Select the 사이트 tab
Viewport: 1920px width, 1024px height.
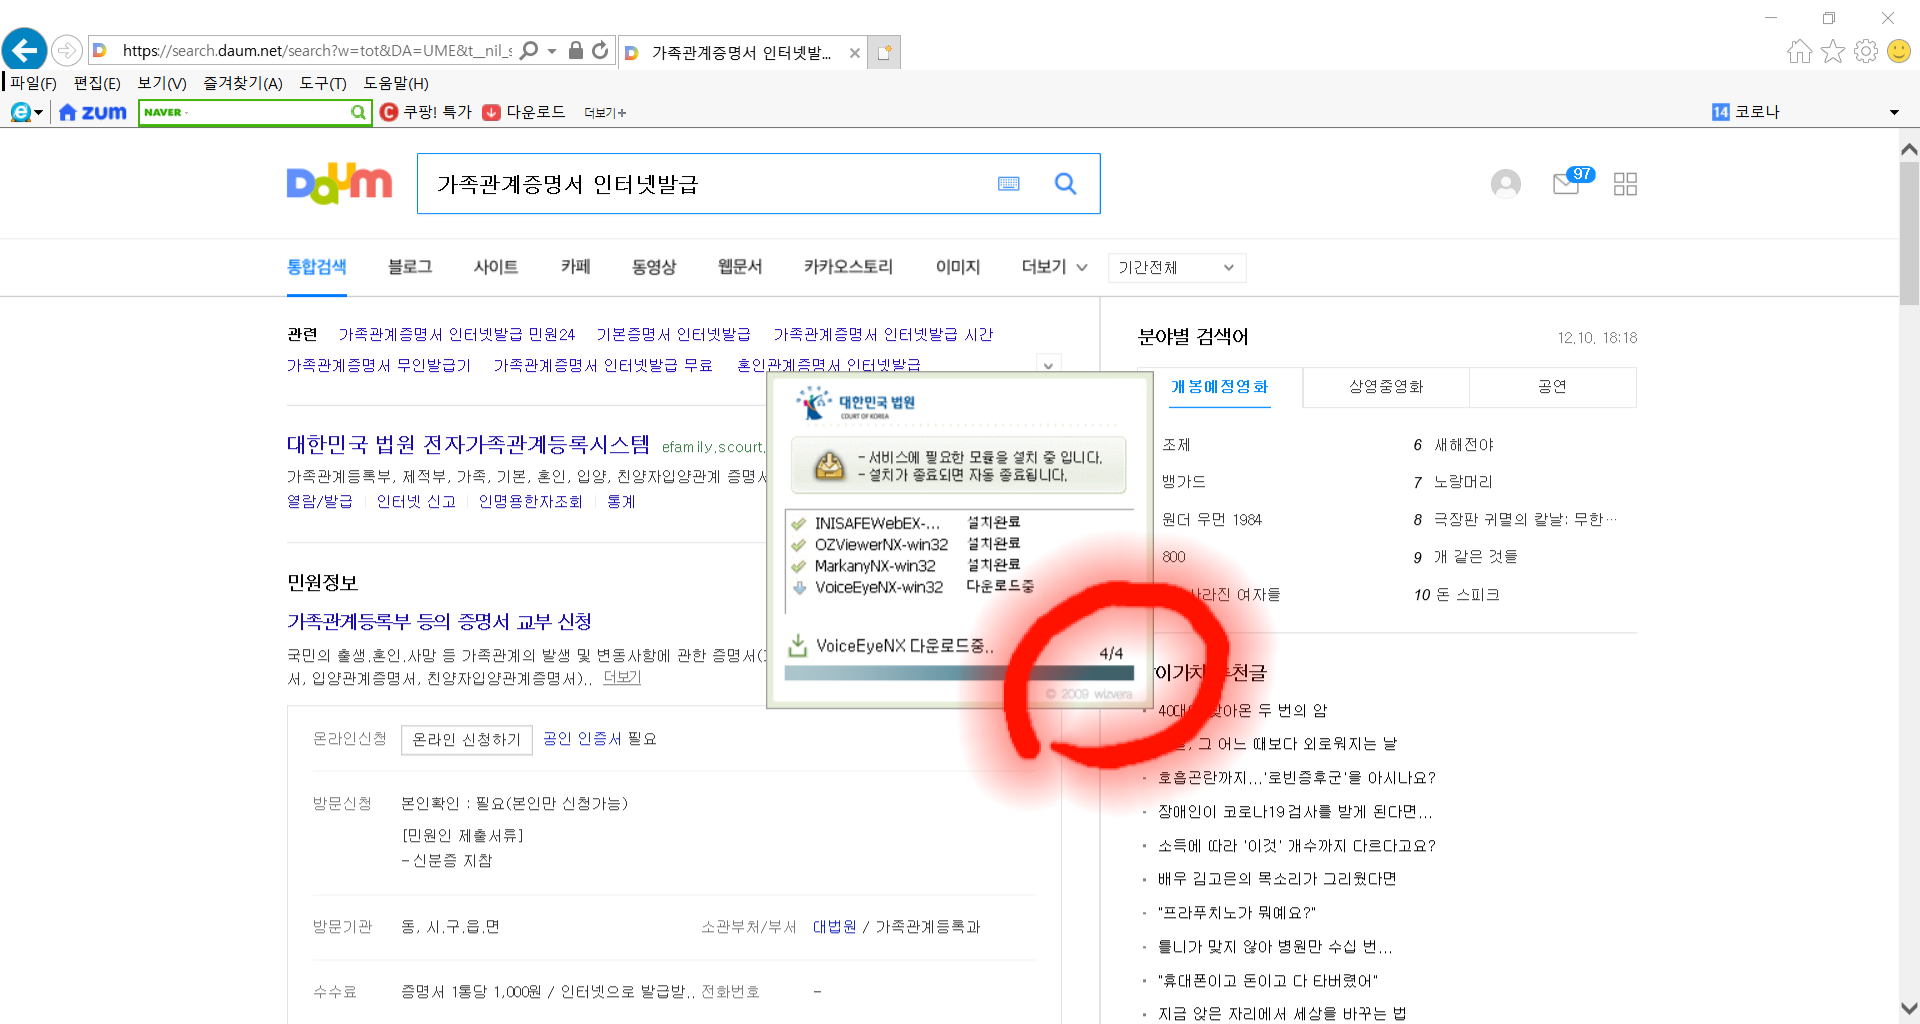[x=496, y=267]
